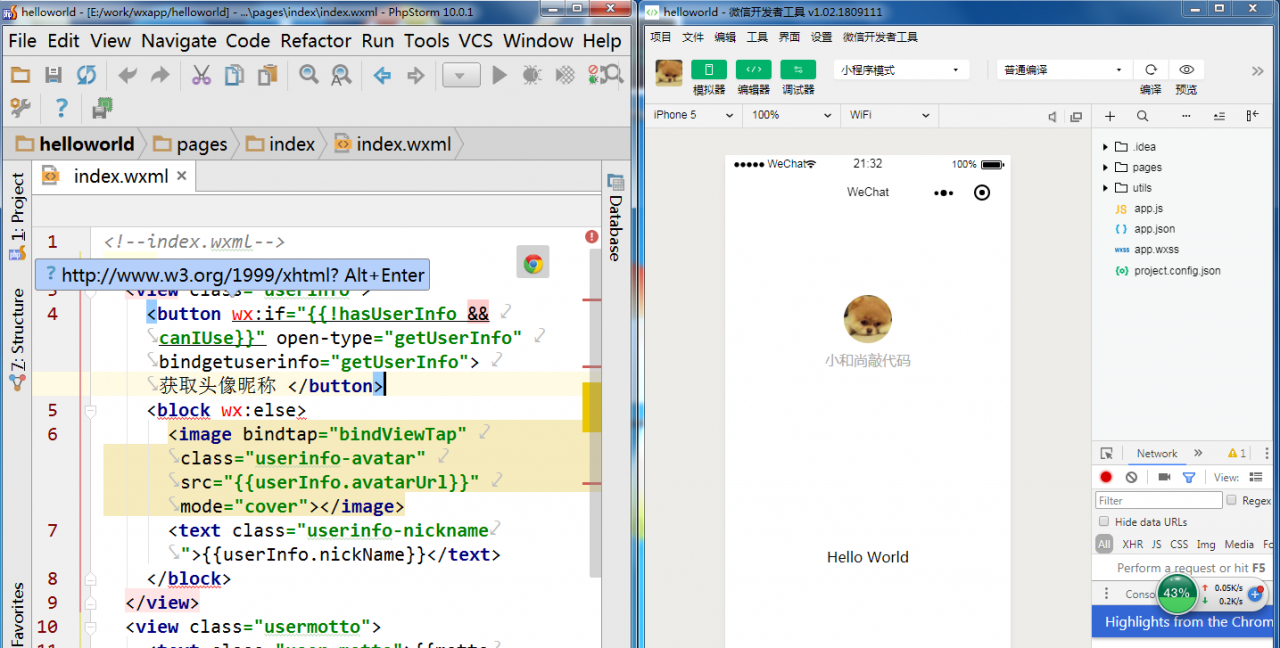
Task: Click the Filter input in Network panel
Action: pyautogui.click(x=1159, y=500)
